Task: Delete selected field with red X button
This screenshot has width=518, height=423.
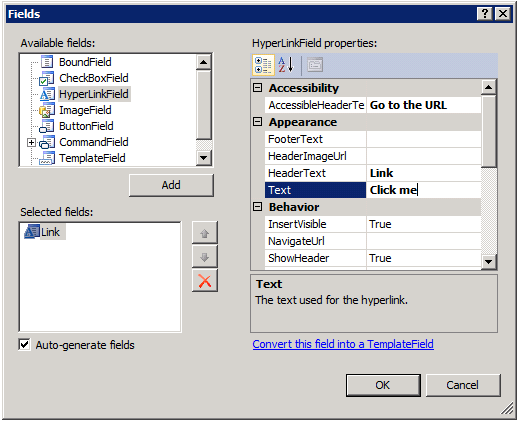Action: click(205, 281)
